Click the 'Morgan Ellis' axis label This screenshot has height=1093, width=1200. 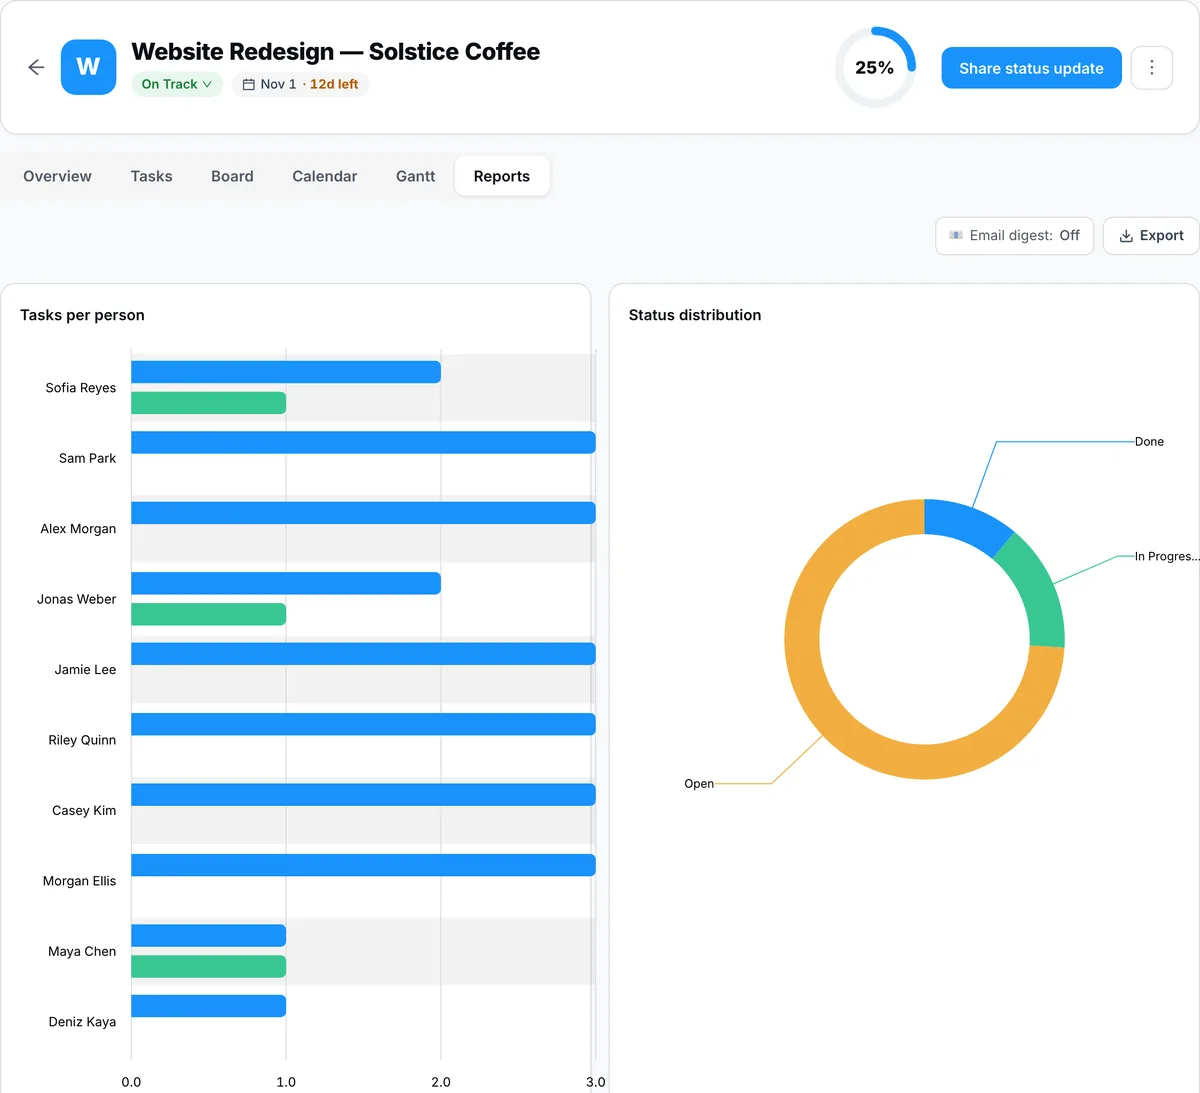click(79, 881)
